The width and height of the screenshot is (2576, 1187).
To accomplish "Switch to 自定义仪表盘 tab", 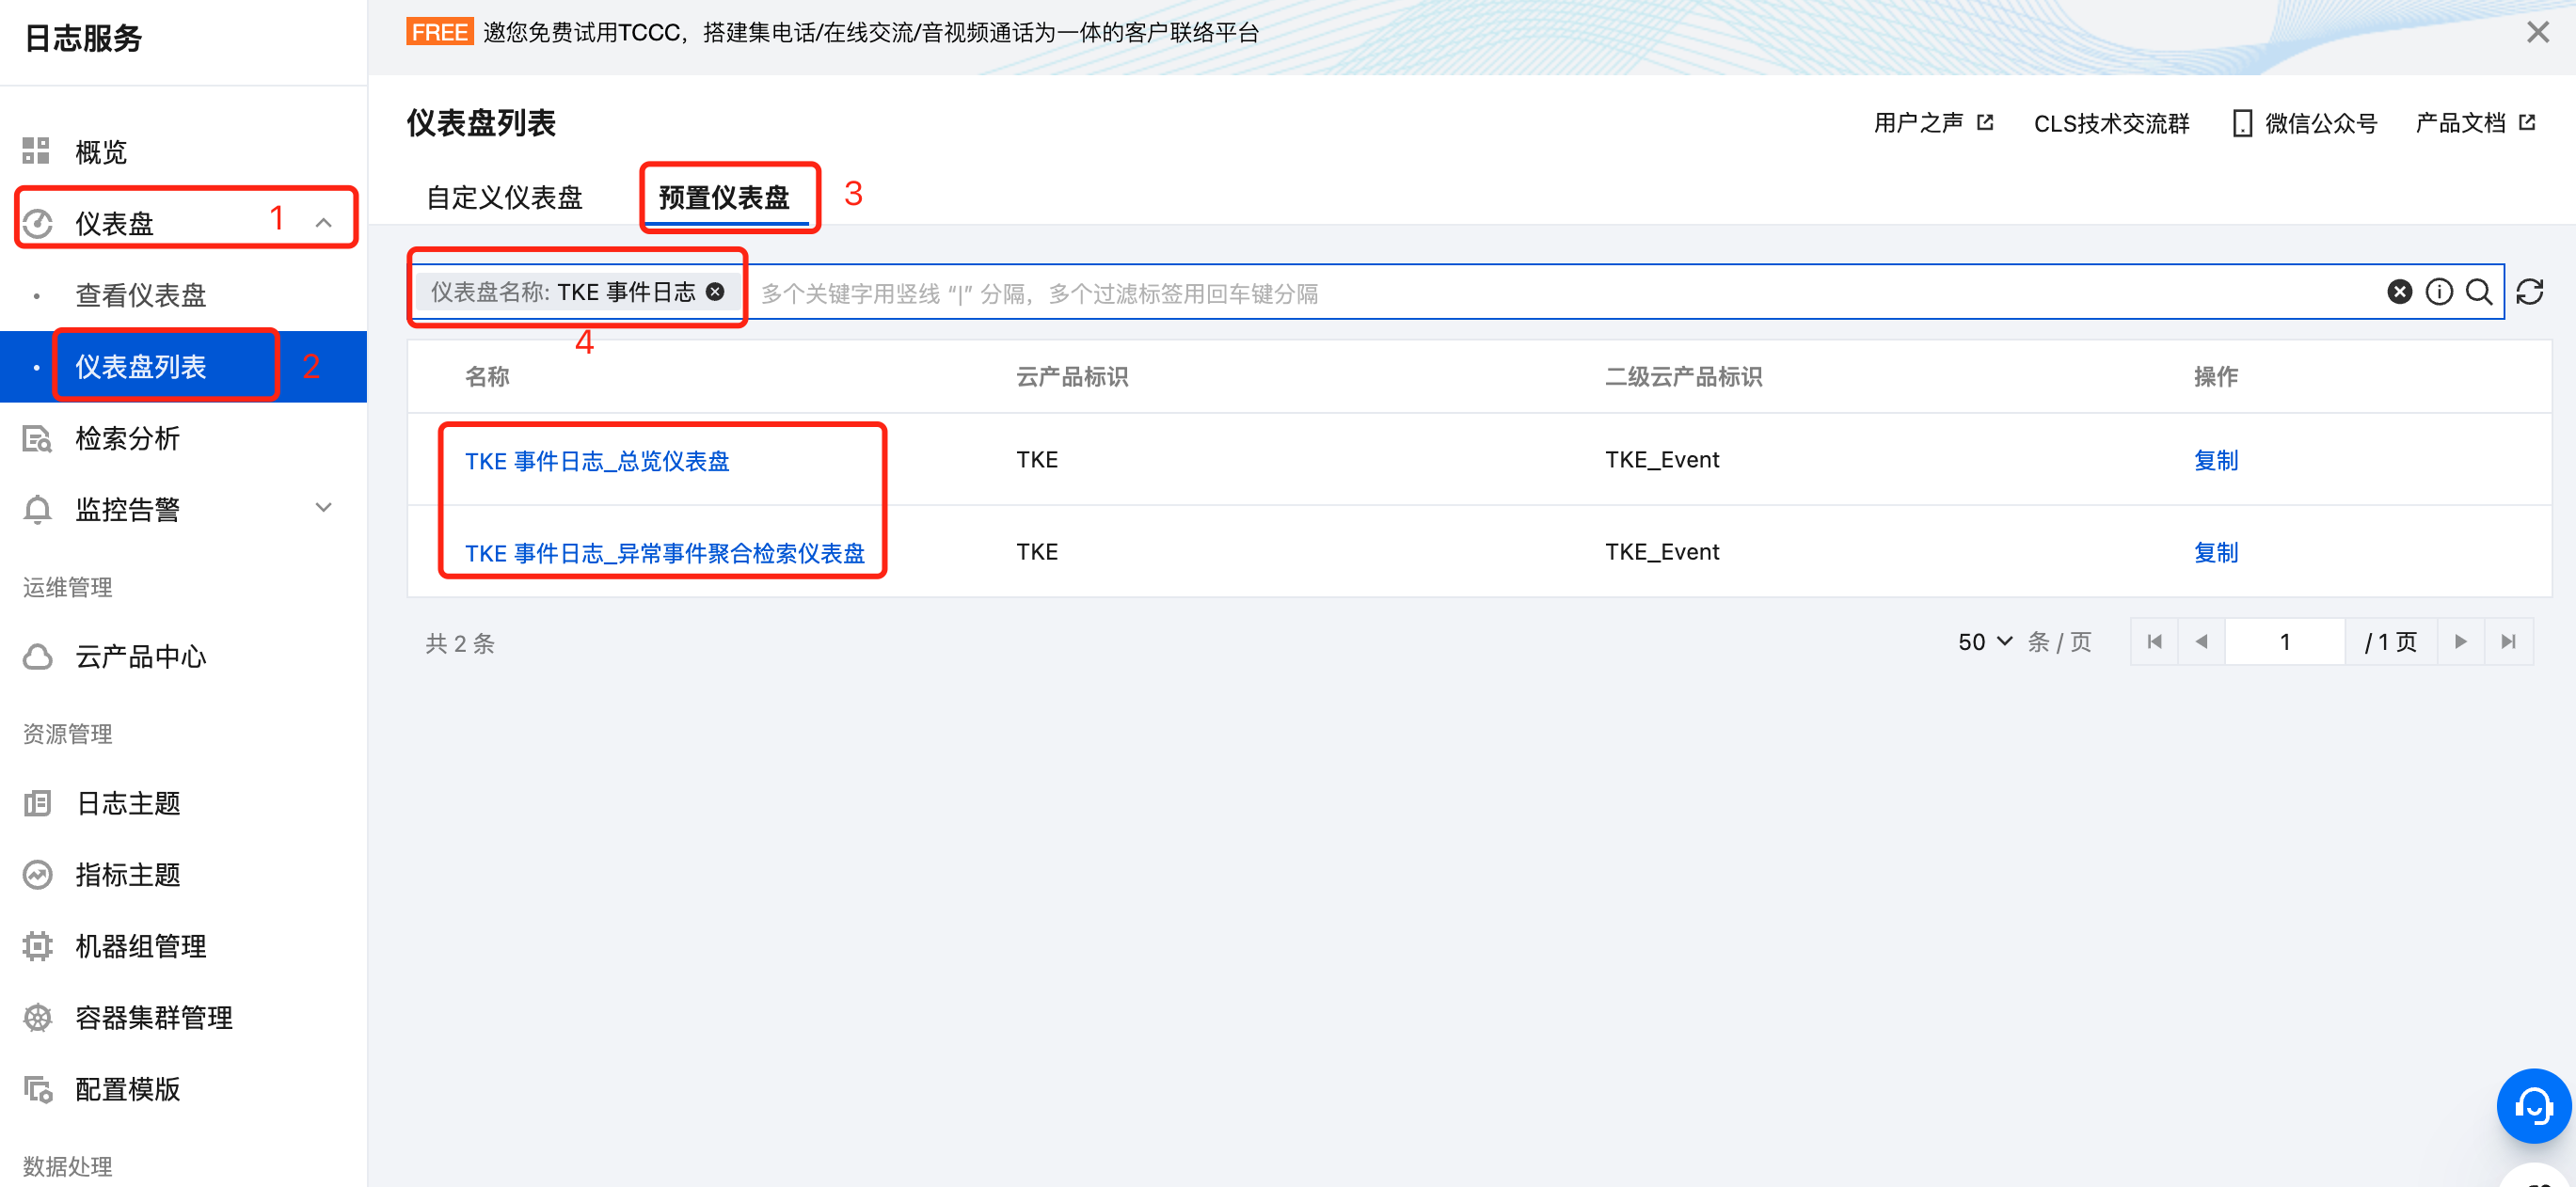I will [x=504, y=197].
